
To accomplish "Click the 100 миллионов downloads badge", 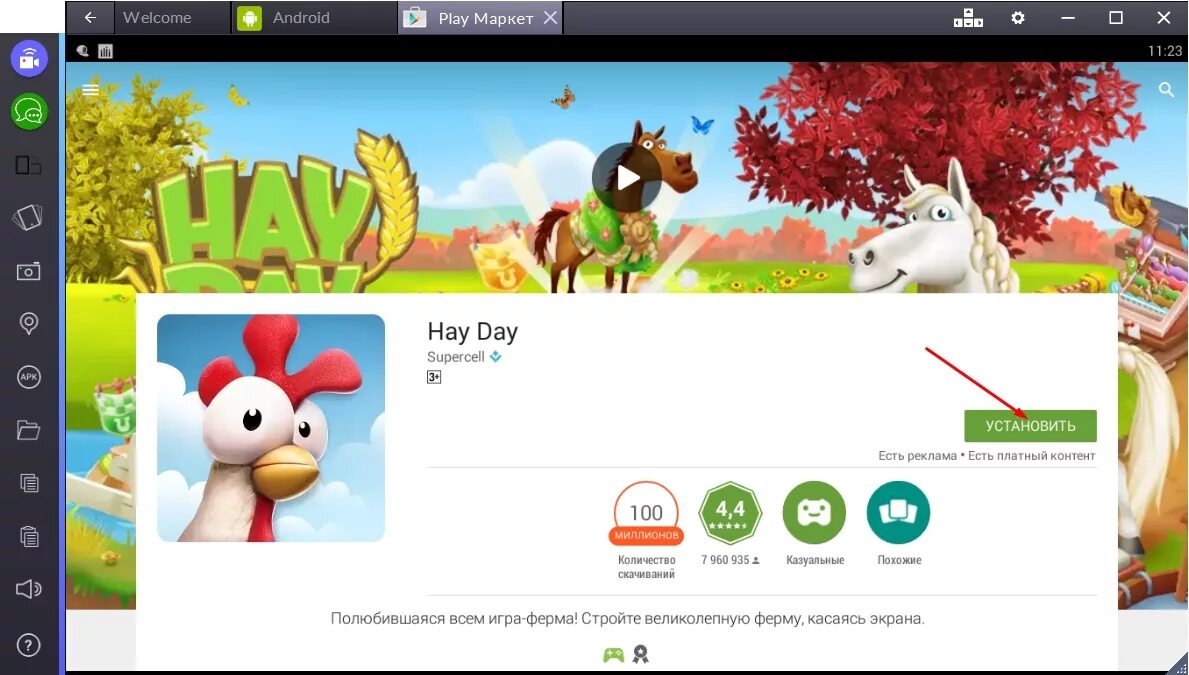I will (x=646, y=514).
